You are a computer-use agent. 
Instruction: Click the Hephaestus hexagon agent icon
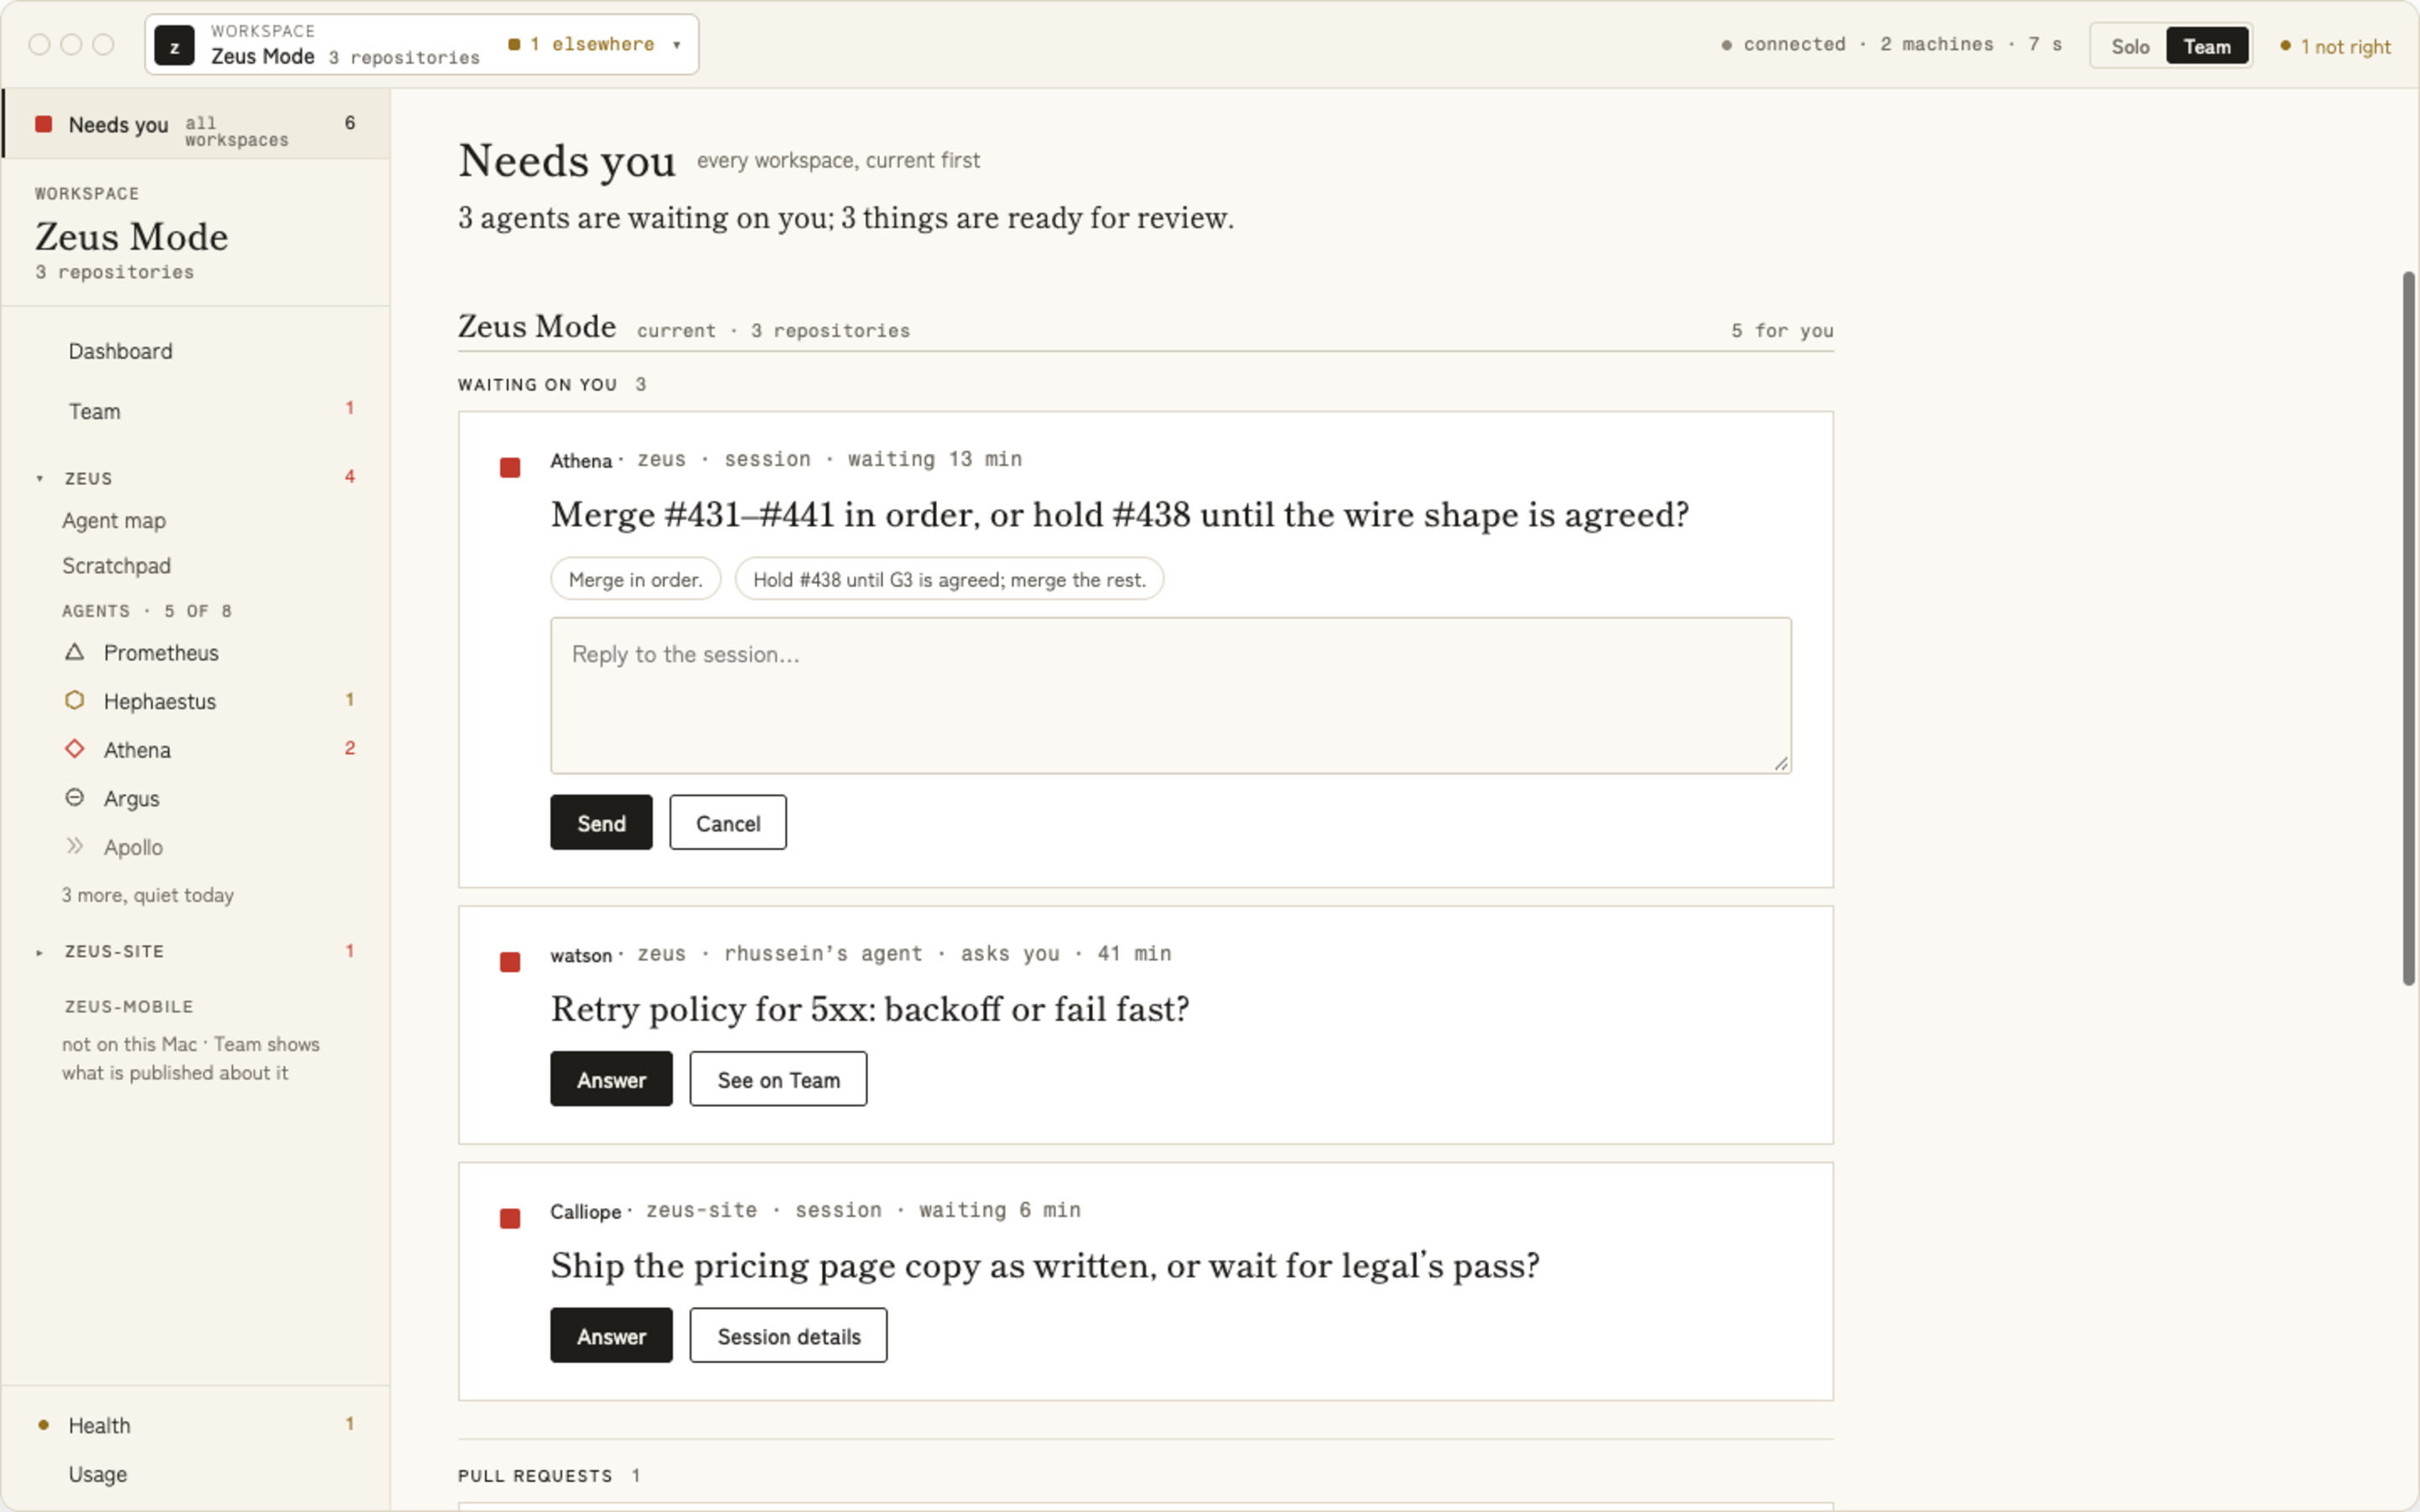coord(74,700)
